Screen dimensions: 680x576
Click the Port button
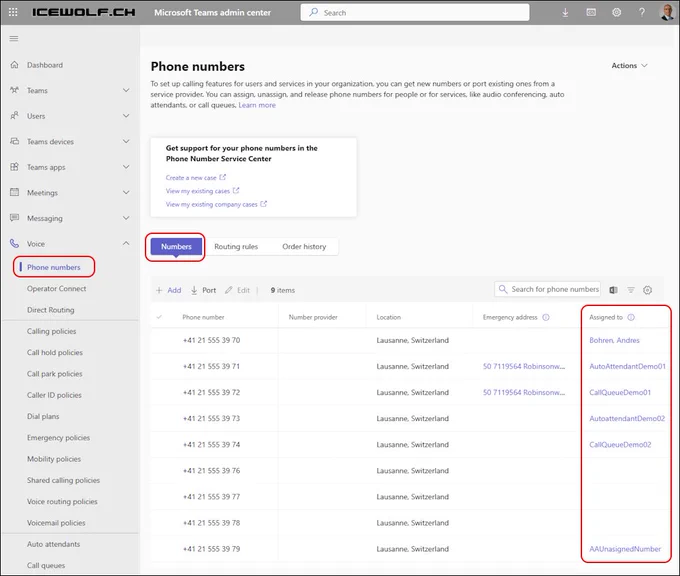point(203,290)
